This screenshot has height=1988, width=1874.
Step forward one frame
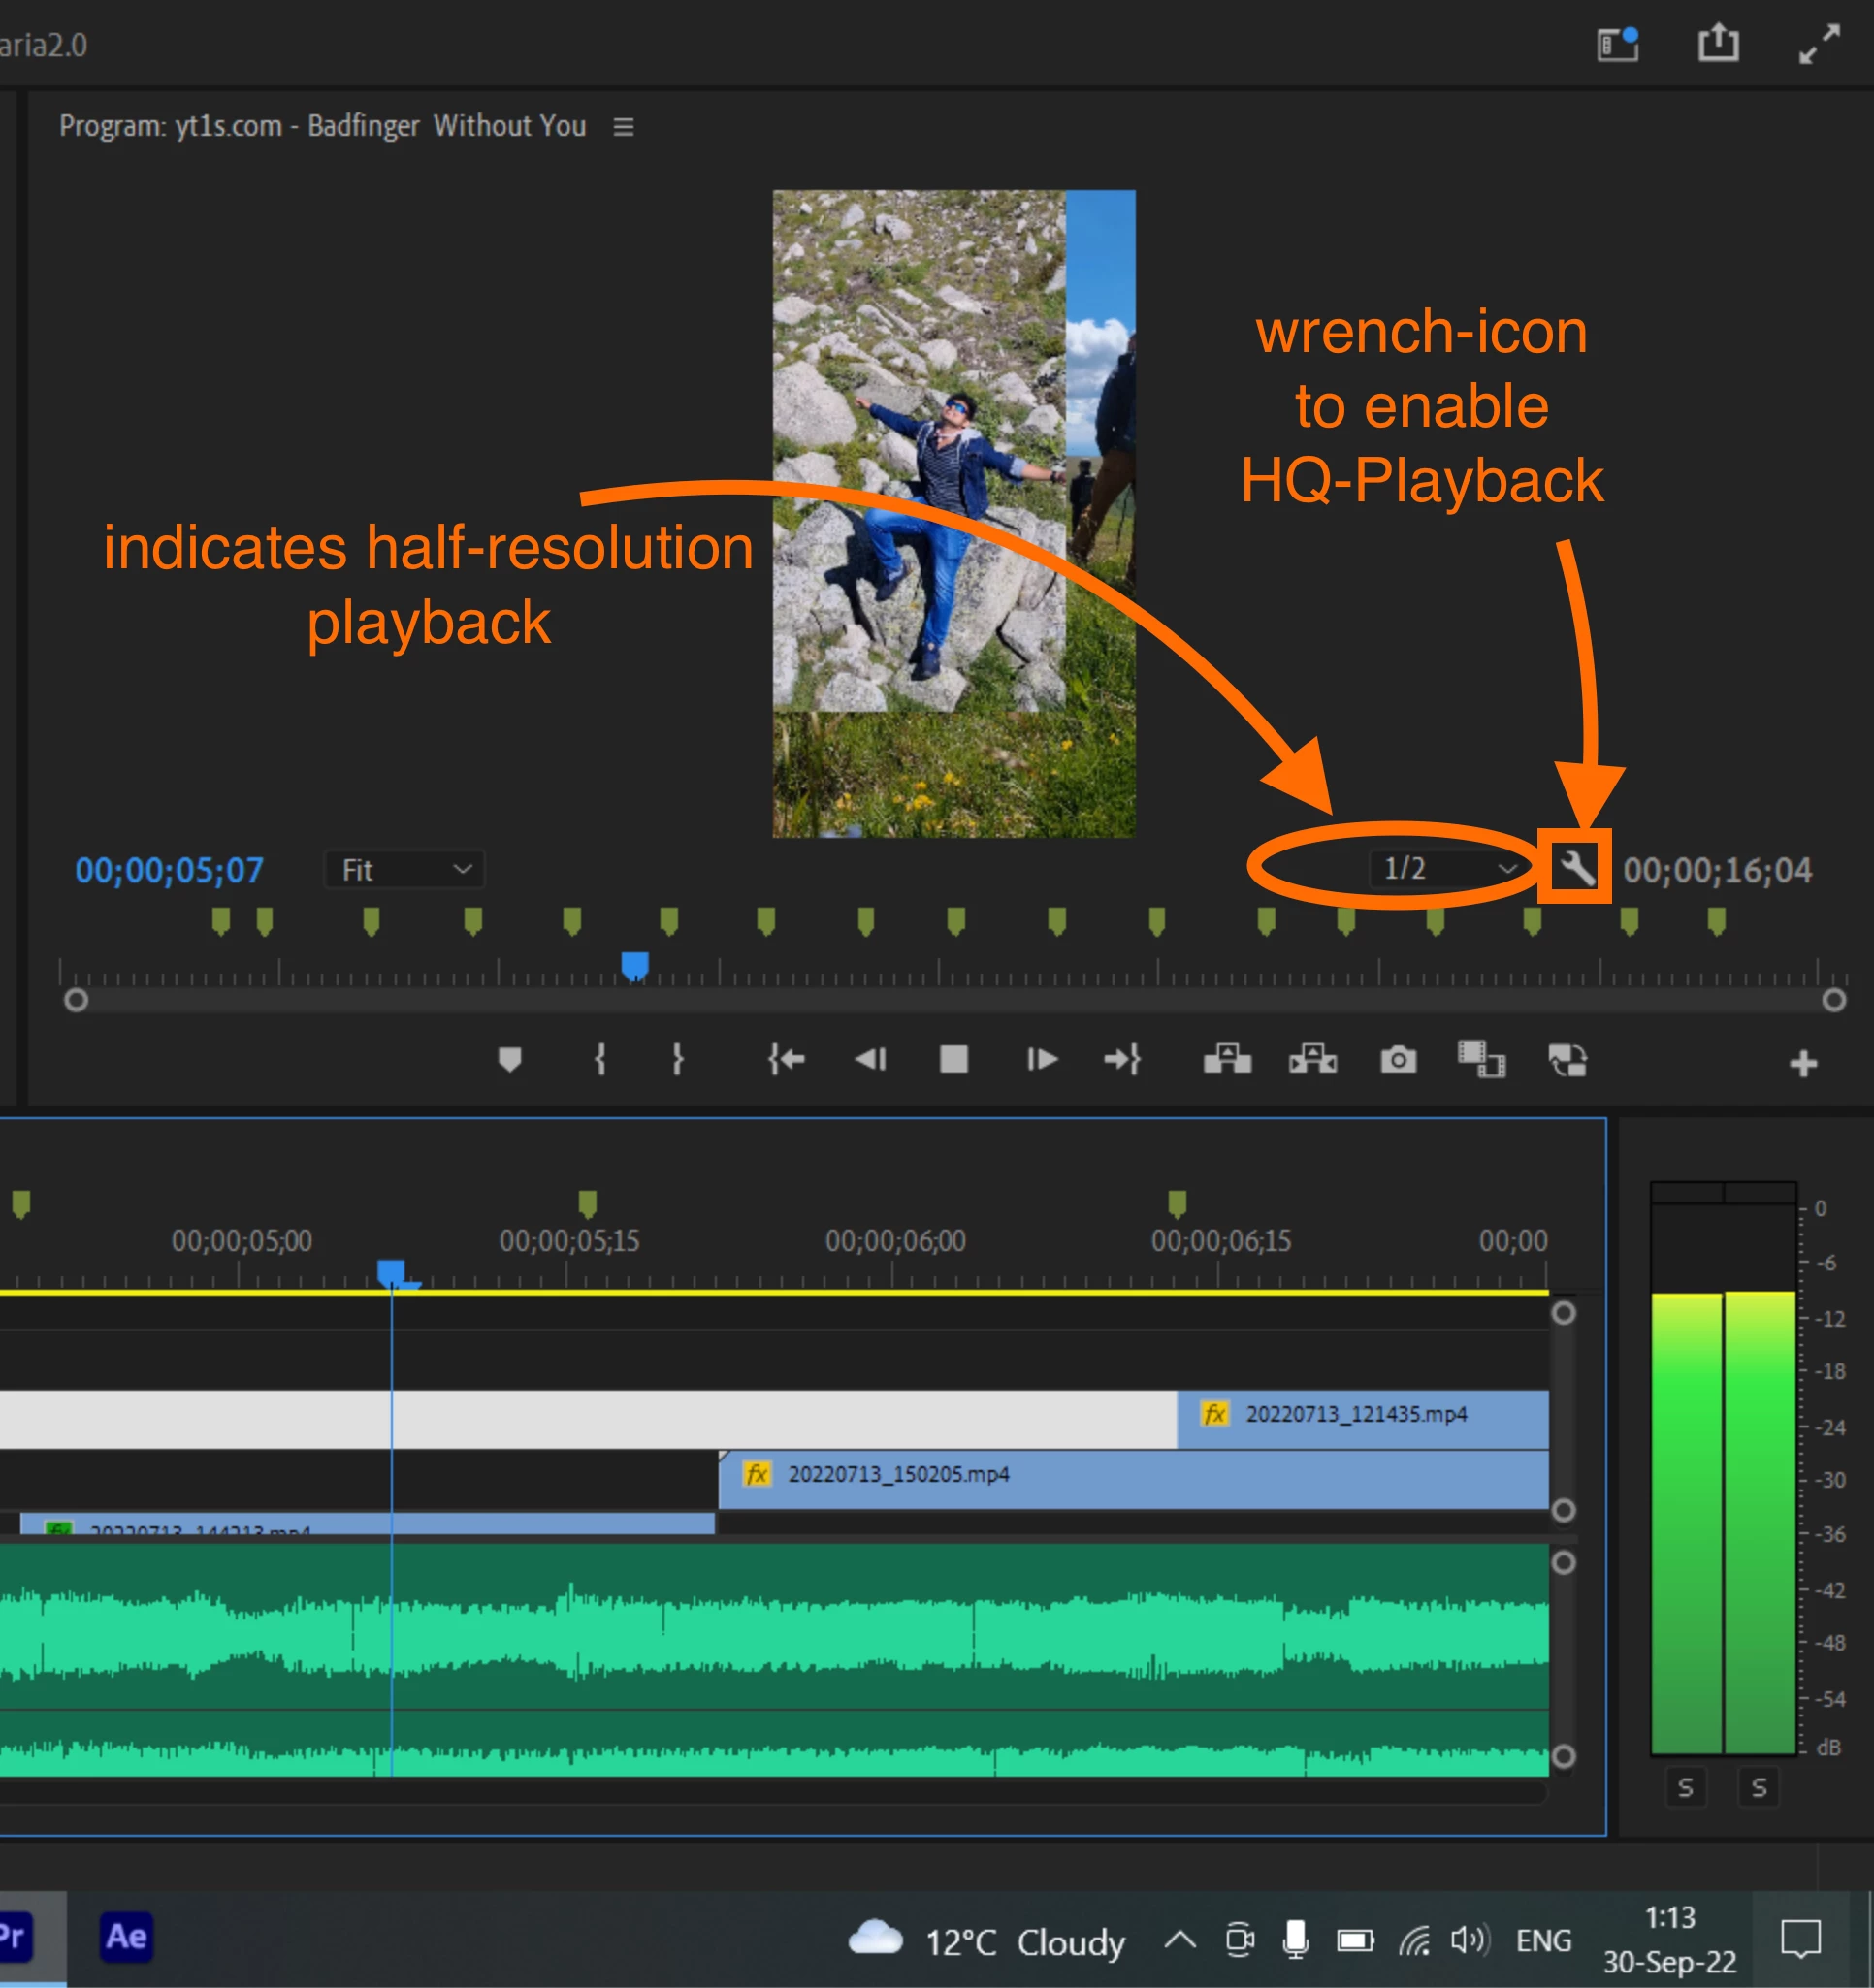point(1041,1059)
